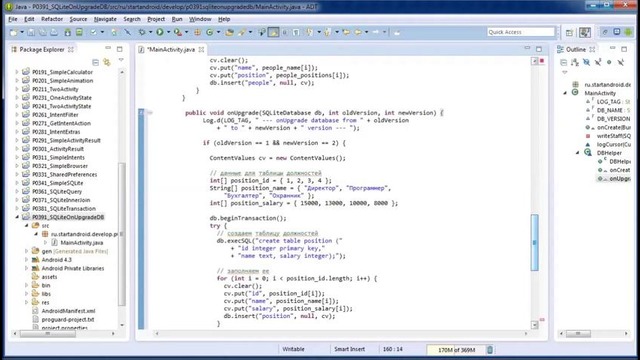Screen dimensions: 640x360
Task: Open the Source menu
Action: [78, 19]
